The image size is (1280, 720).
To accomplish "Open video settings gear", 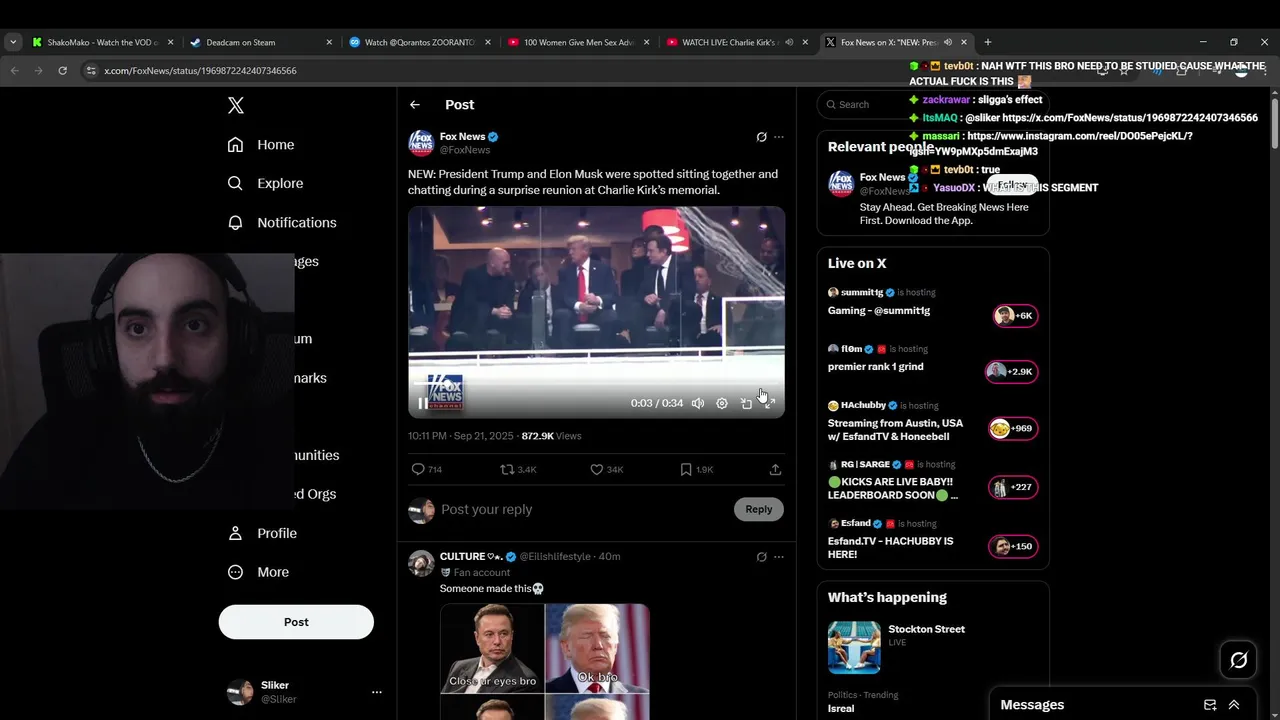I will tap(722, 403).
